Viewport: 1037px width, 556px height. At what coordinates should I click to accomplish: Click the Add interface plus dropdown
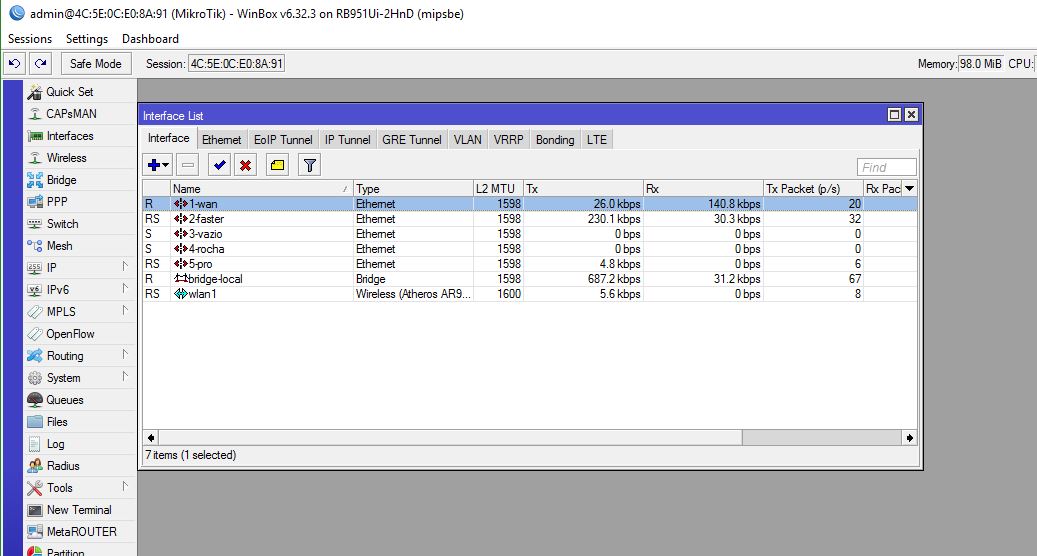(158, 165)
